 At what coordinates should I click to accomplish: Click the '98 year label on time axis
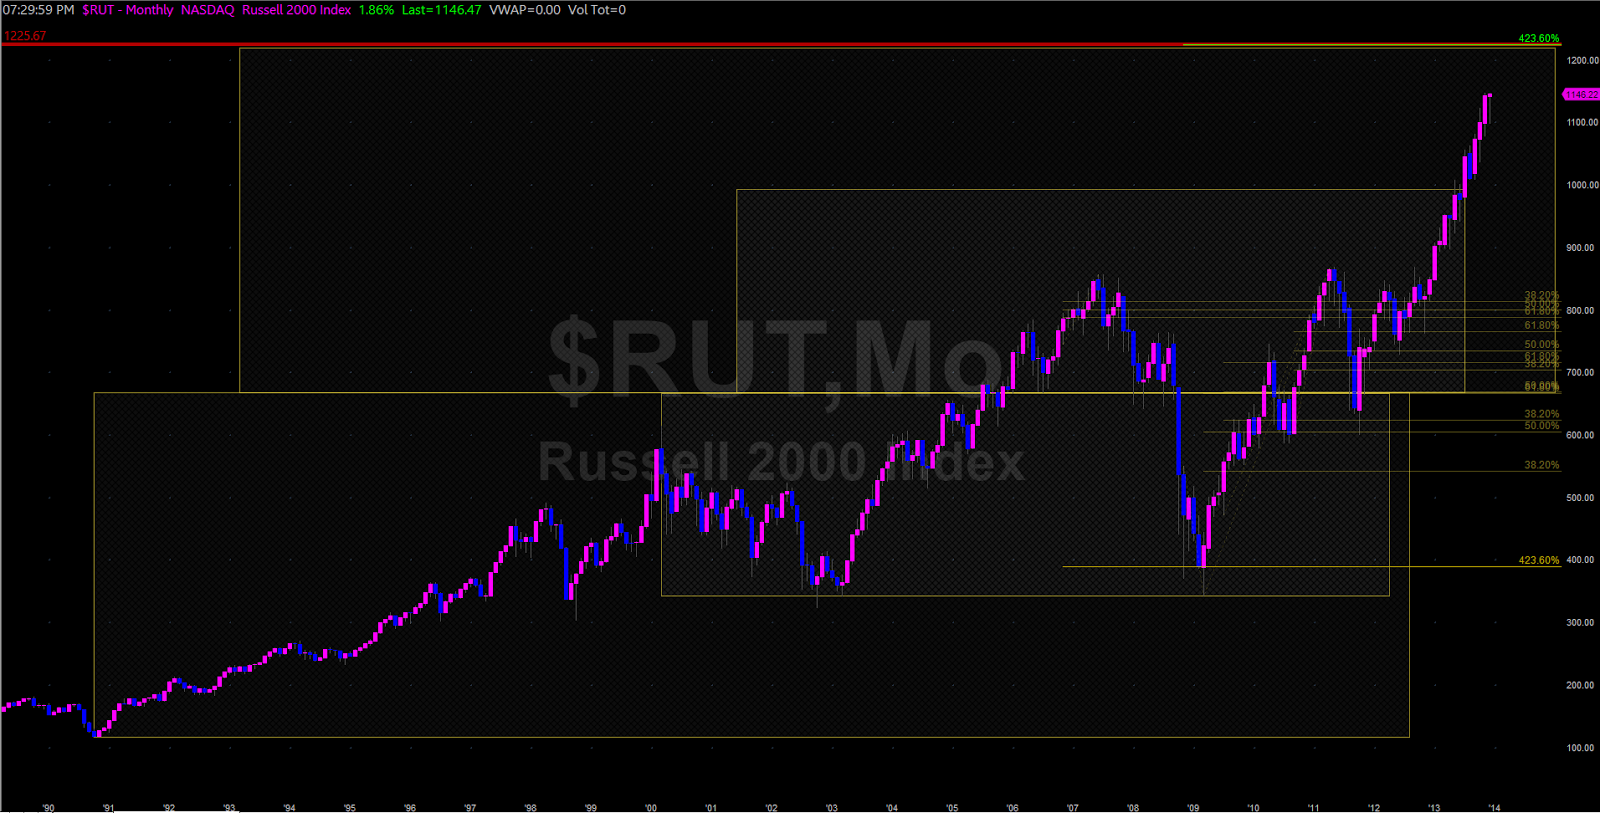click(530, 807)
